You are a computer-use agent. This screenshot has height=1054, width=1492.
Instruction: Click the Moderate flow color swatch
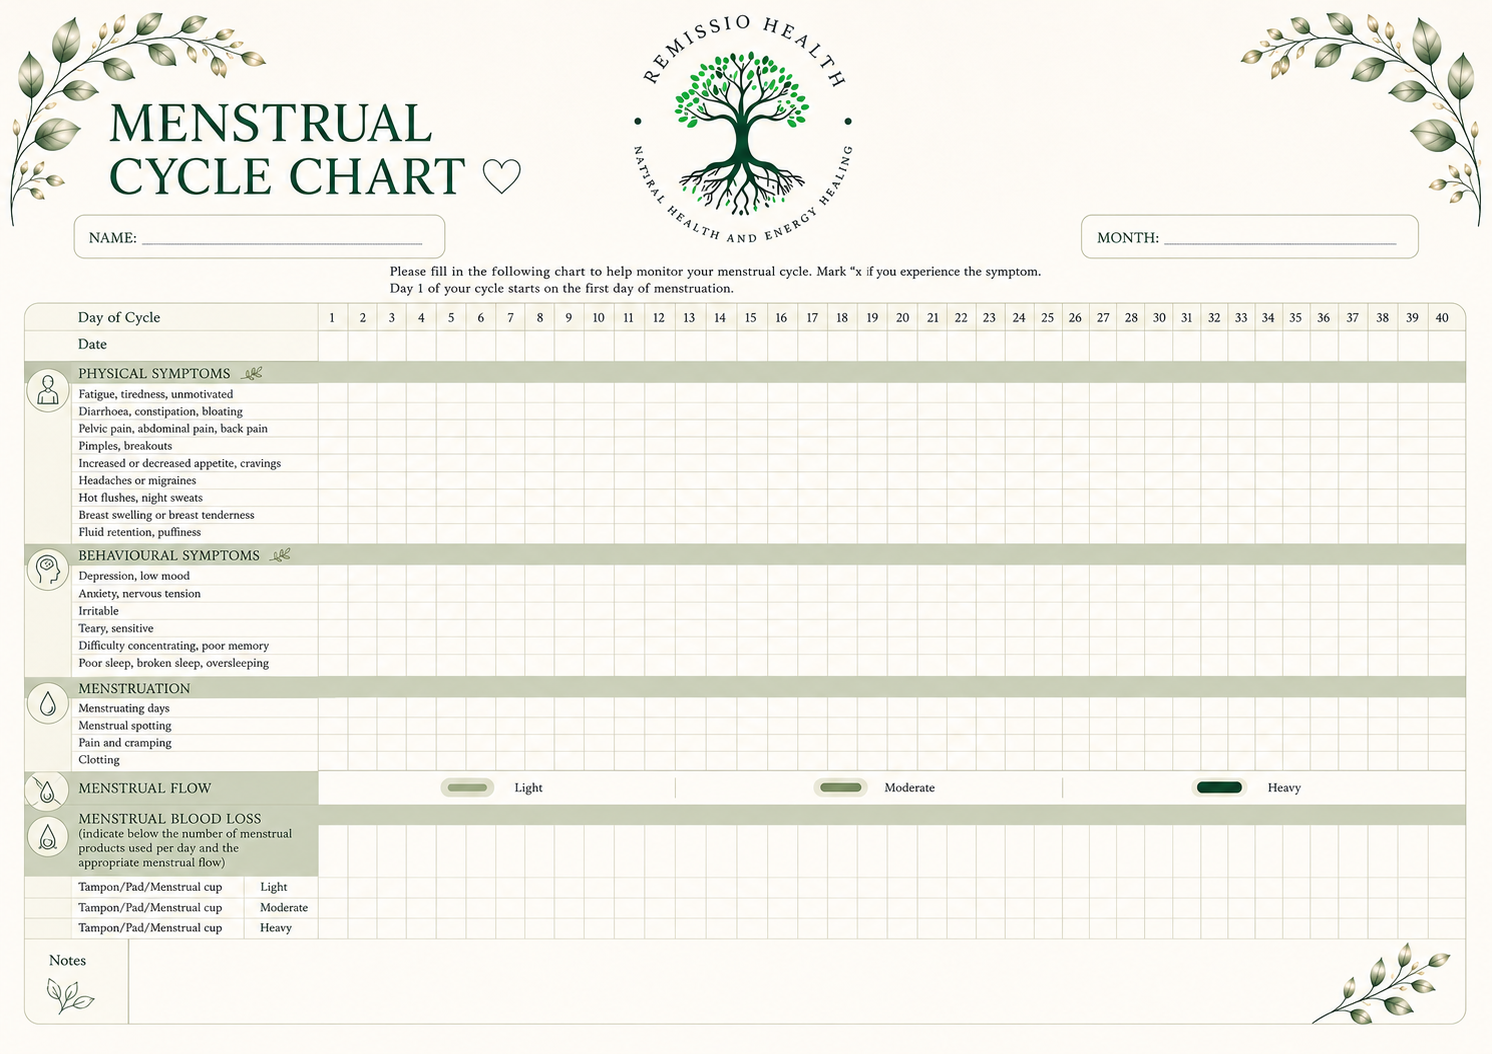(x=840, y=788)
